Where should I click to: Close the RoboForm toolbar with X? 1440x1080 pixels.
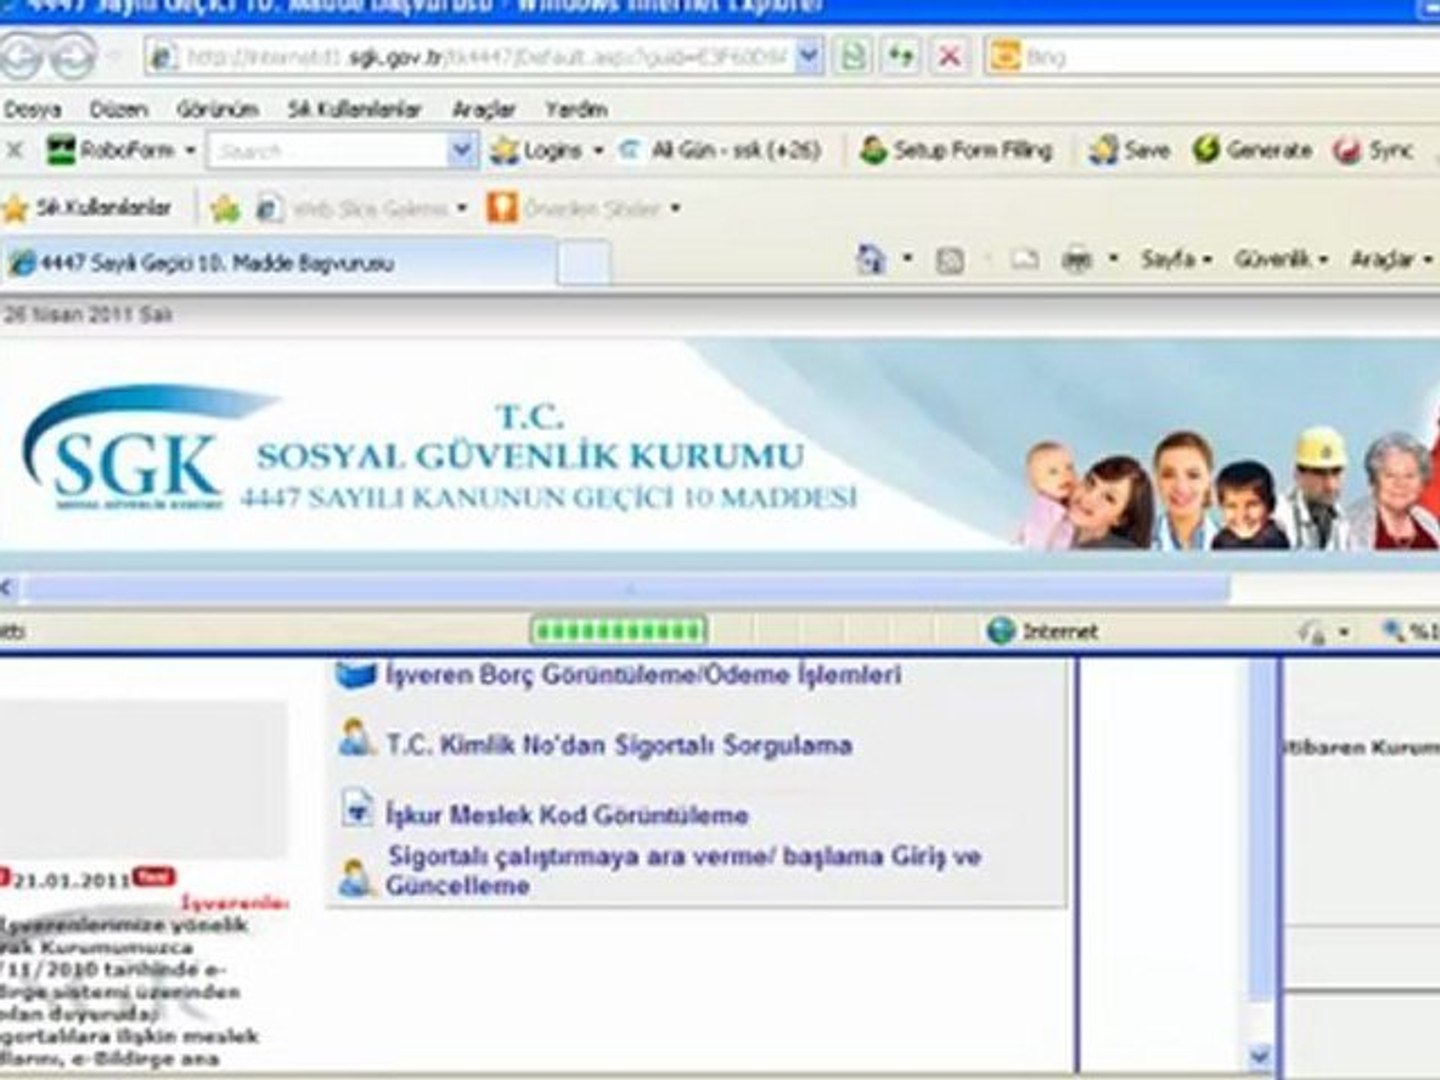pyautogui.click(x=14, y=150)
